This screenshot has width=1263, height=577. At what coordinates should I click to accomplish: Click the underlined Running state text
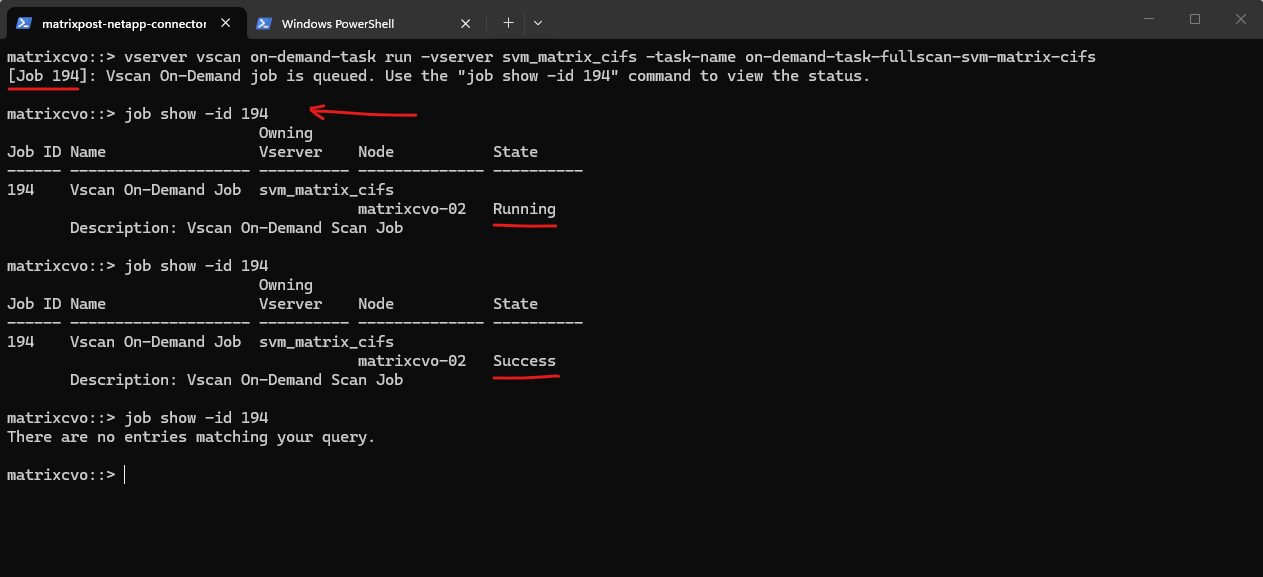[x=524, y=209]
